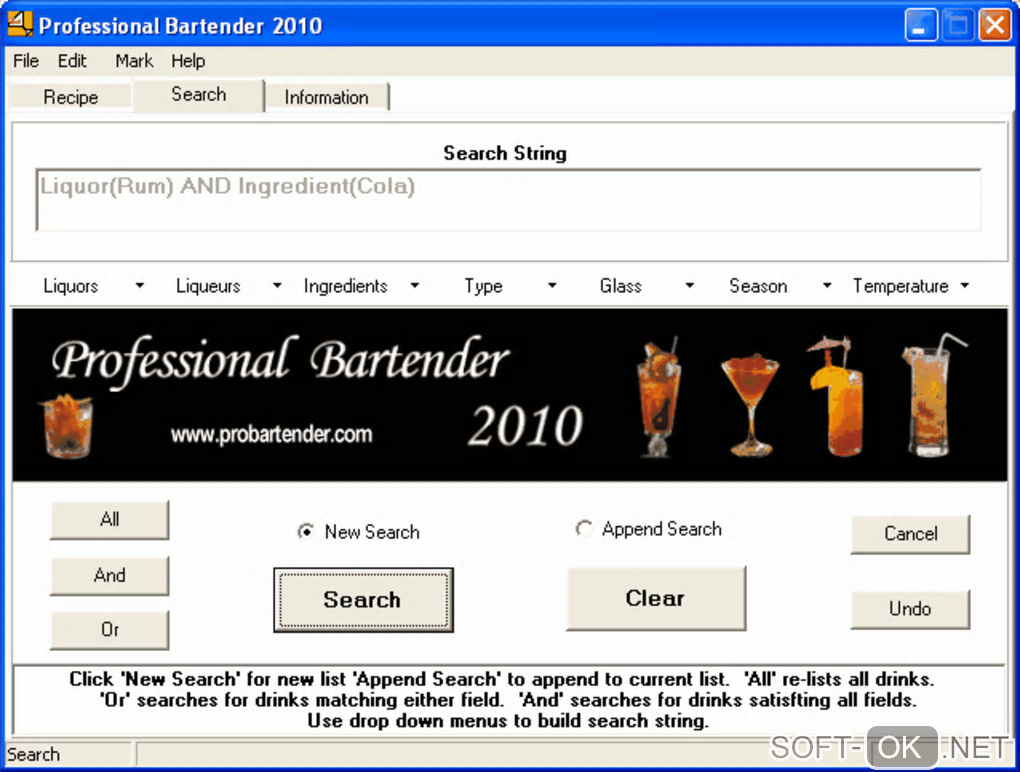This screenshot has width=1020, height=772.
Task: Switch to the Recipe tab
Action: coord(70,97)
